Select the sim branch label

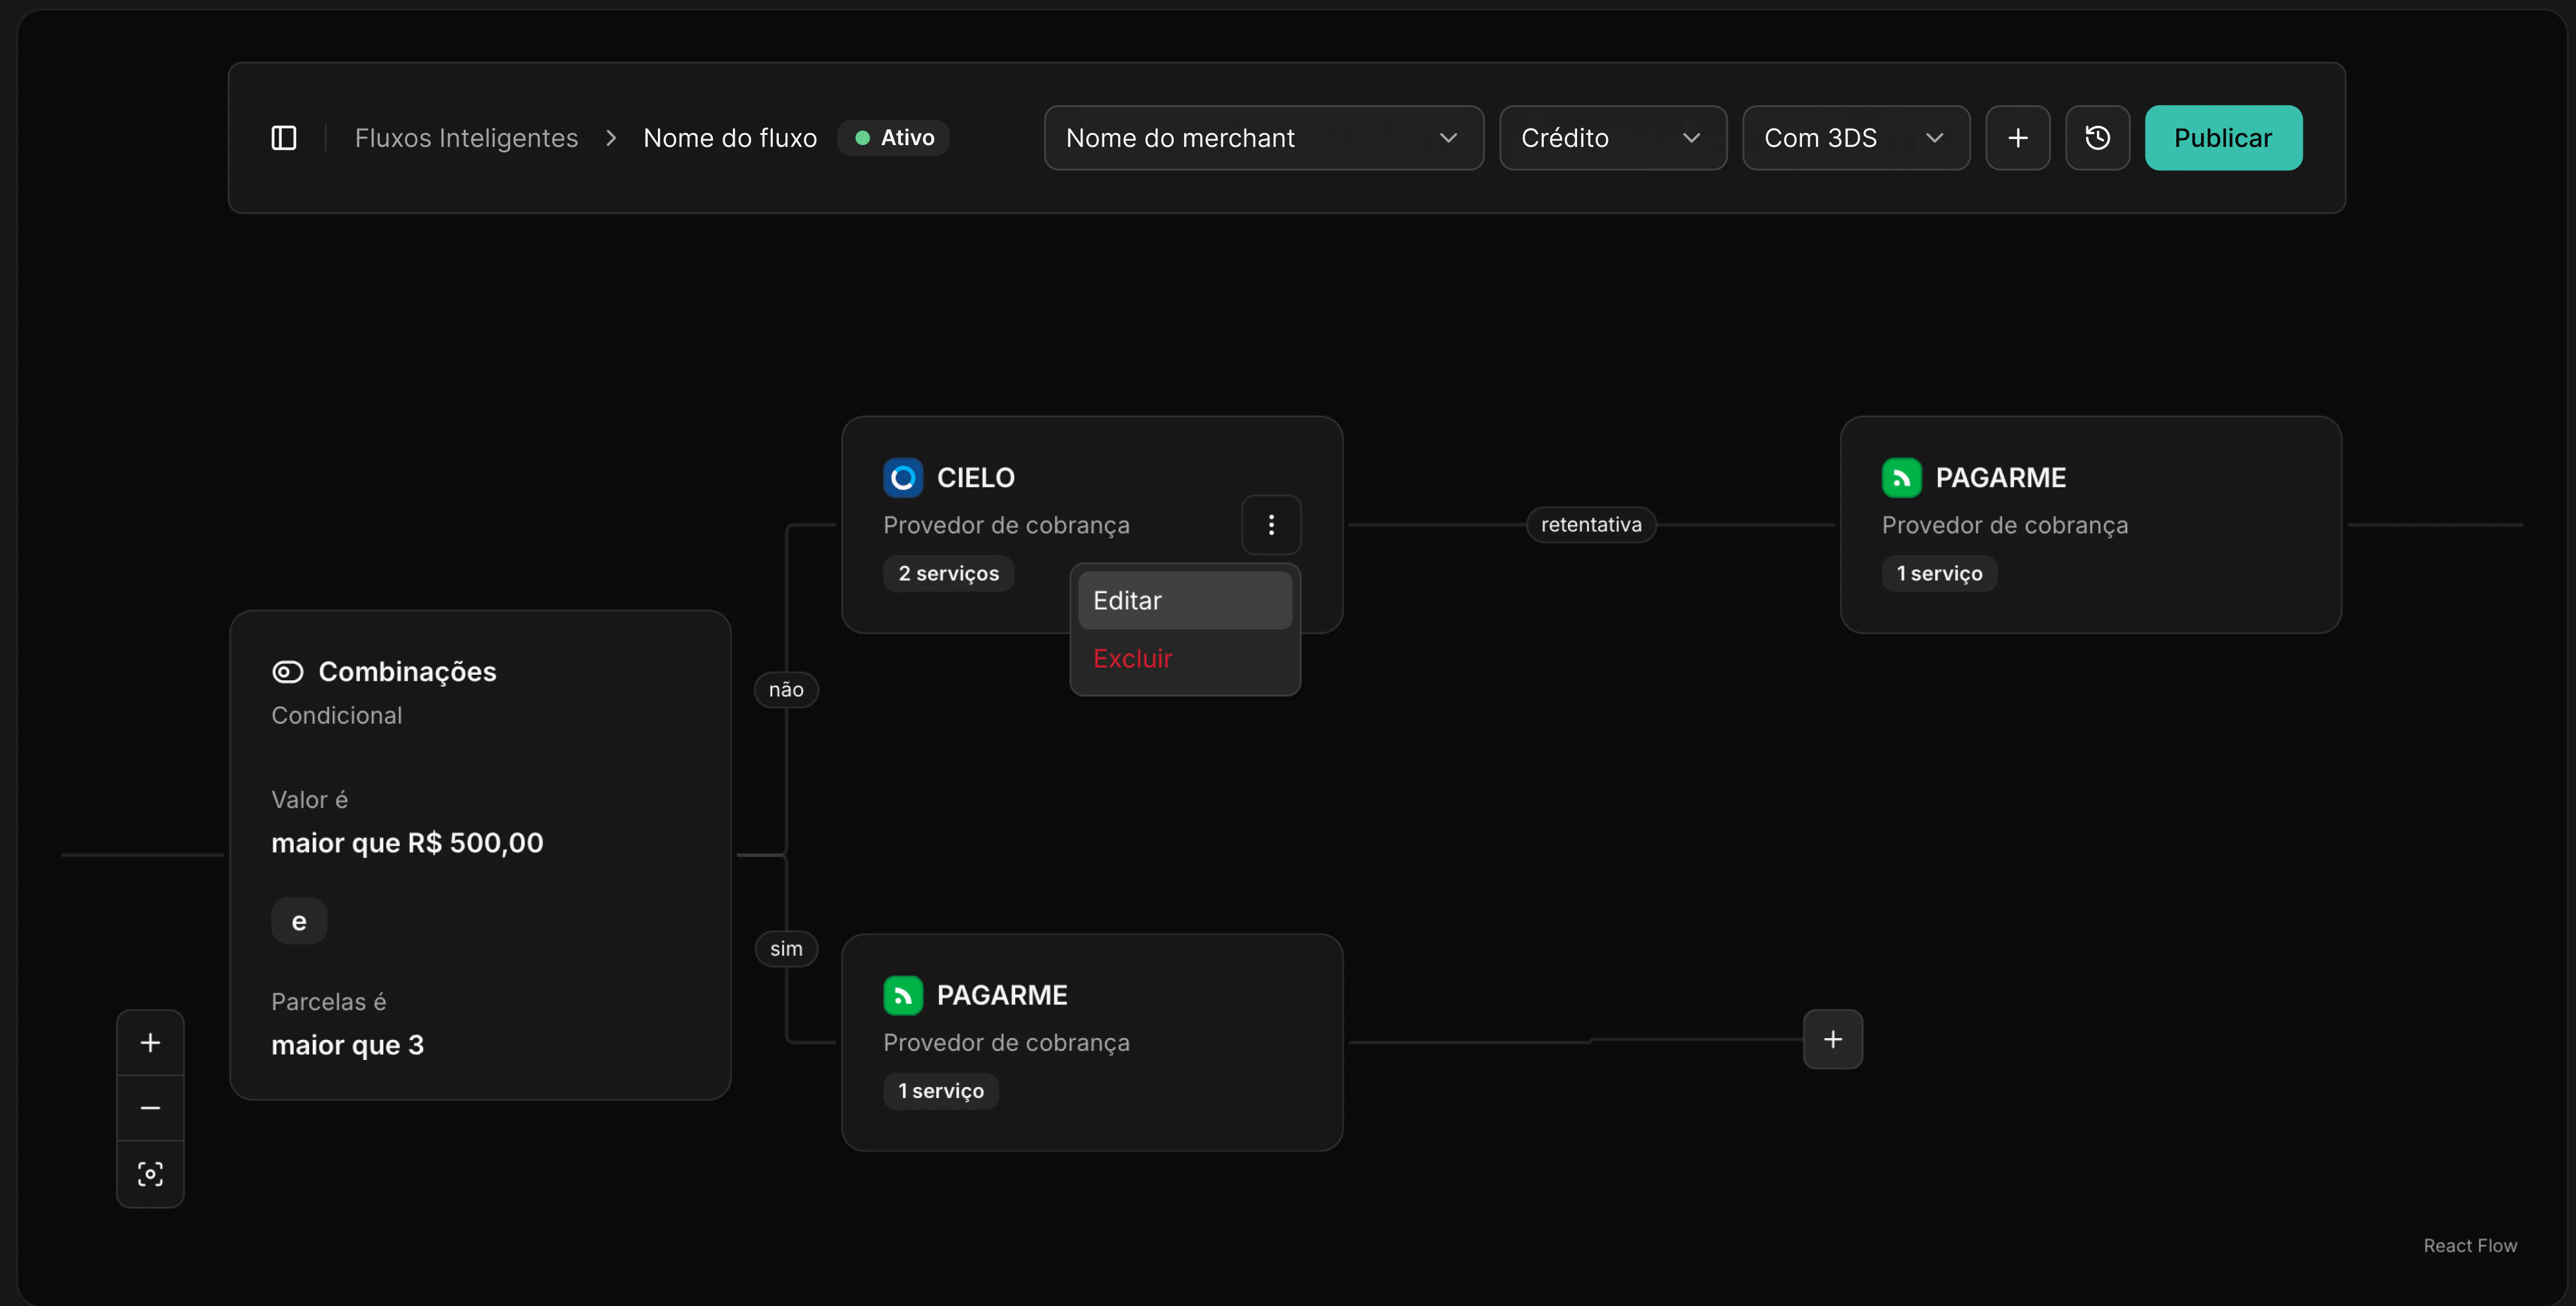[786, 949]
